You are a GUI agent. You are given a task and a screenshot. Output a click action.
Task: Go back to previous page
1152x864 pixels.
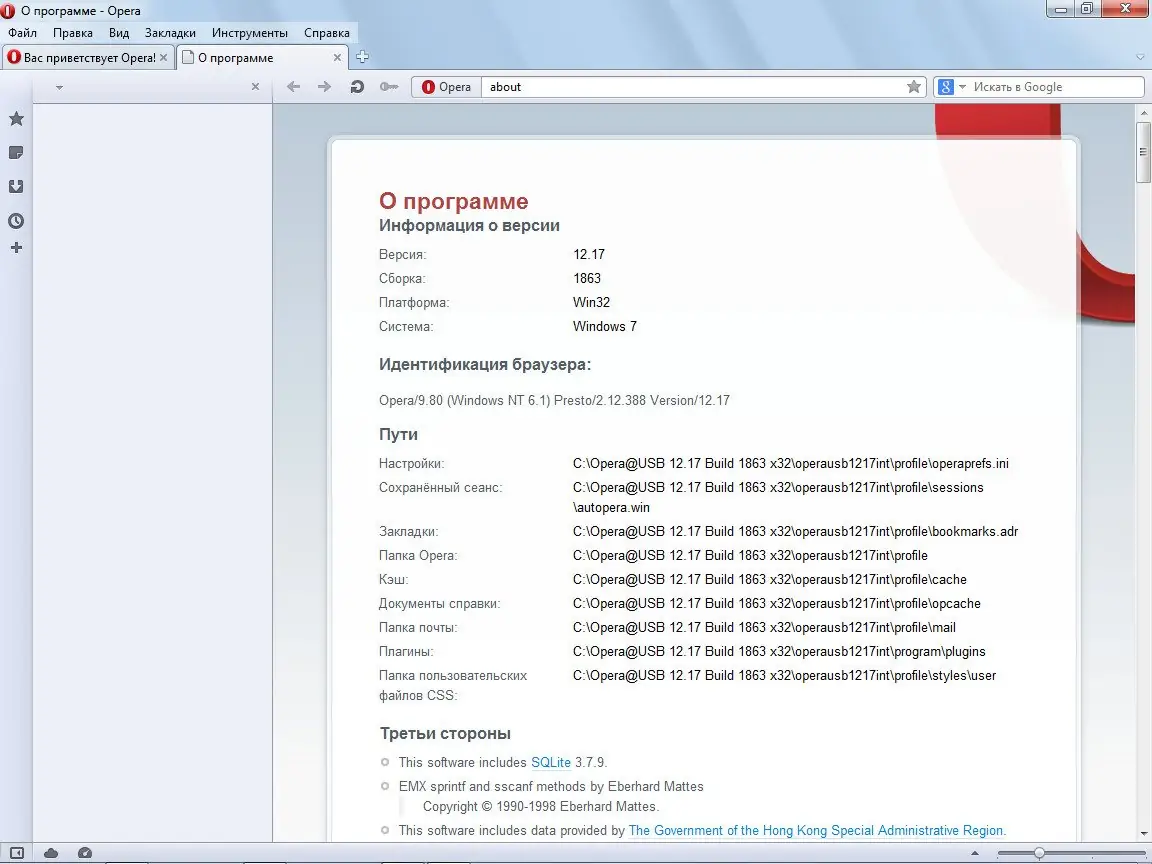tap(293, 87)
